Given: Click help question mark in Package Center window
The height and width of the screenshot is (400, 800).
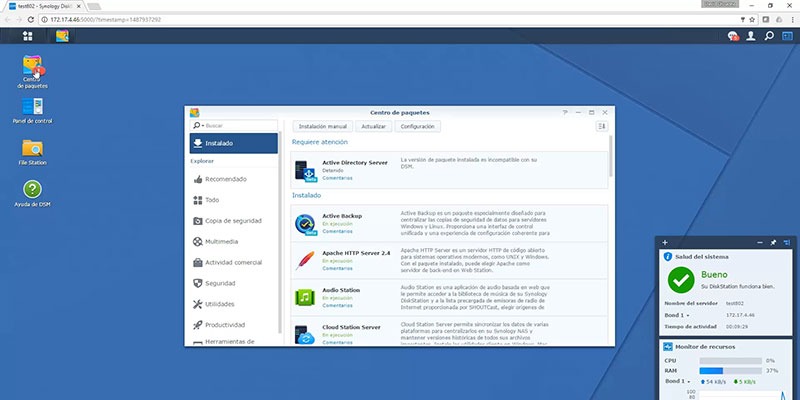Looking at the screenshot, I should coord(565,112).
